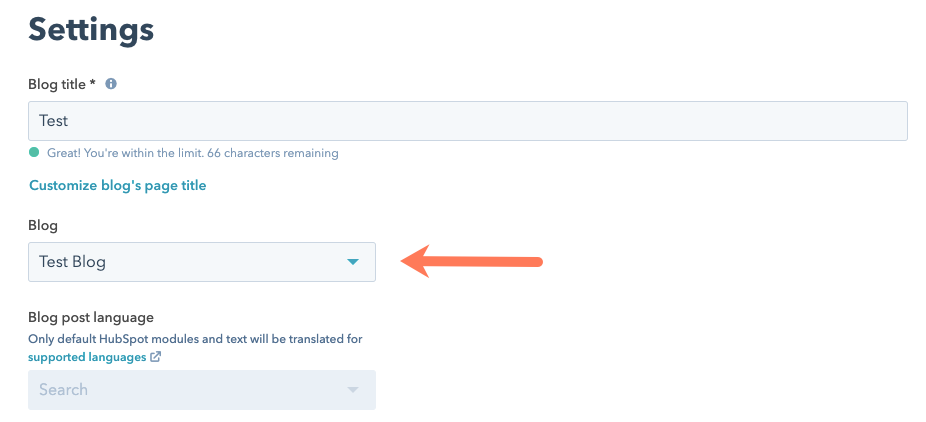The height and width of the screenshot is (422, 926).
Task: Click the green status dot under the title field
Action: pyautogui.click(x=34, y=152)
